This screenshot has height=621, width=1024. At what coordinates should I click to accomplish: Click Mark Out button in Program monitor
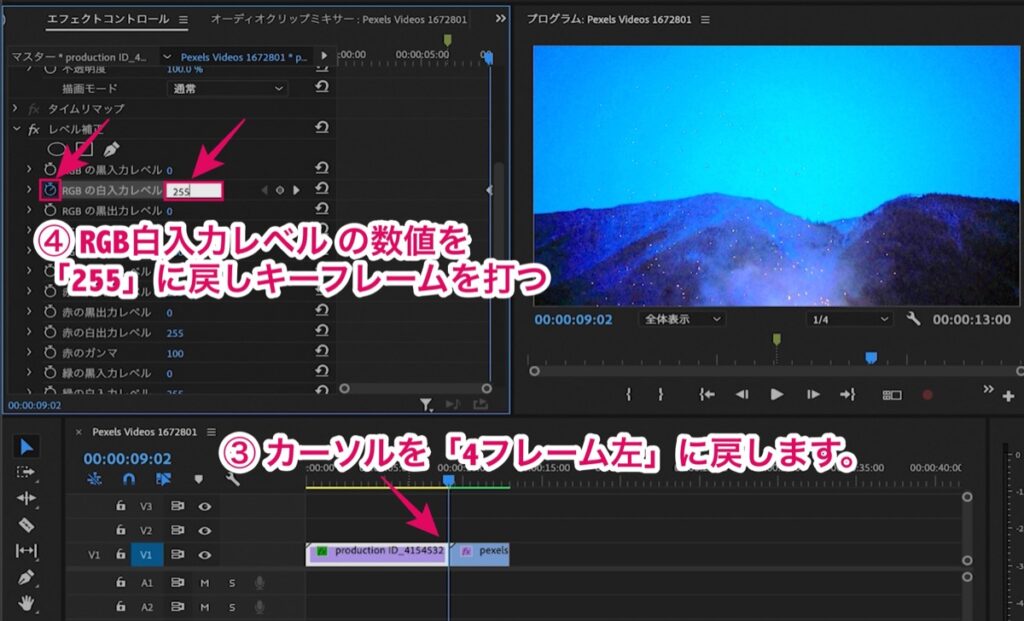click(x=660, y=394)
